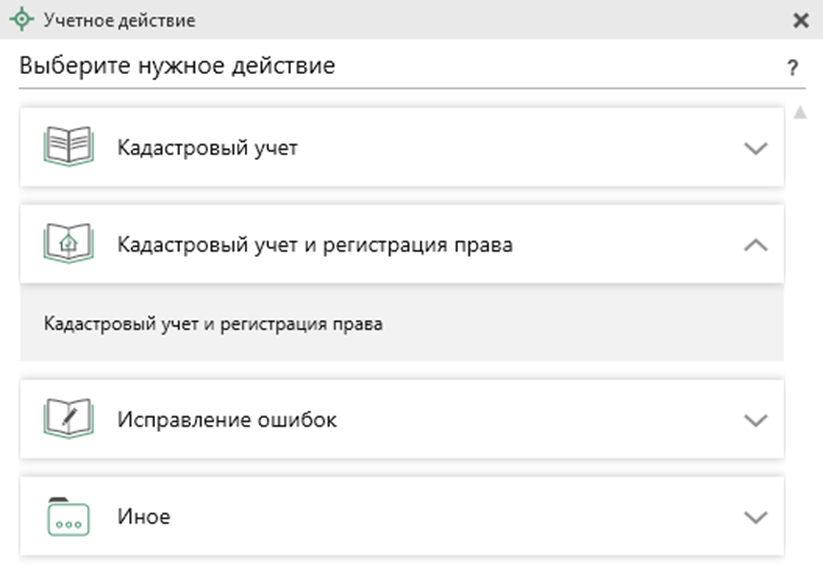Viewport: 823px width, 566px height.
Task: Collapse Кадастровый учет и регистрация права with up chevron
Action: tap(756, 245)
